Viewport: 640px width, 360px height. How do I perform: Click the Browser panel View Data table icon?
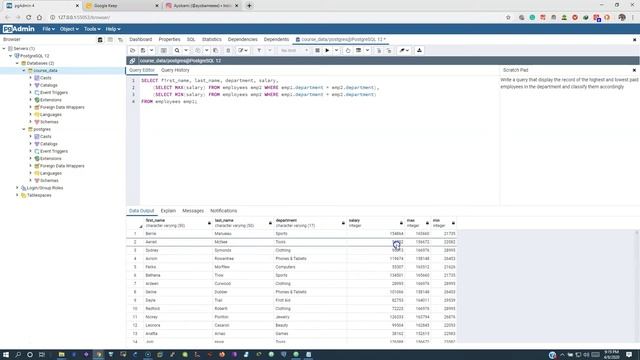click(110, 40)
